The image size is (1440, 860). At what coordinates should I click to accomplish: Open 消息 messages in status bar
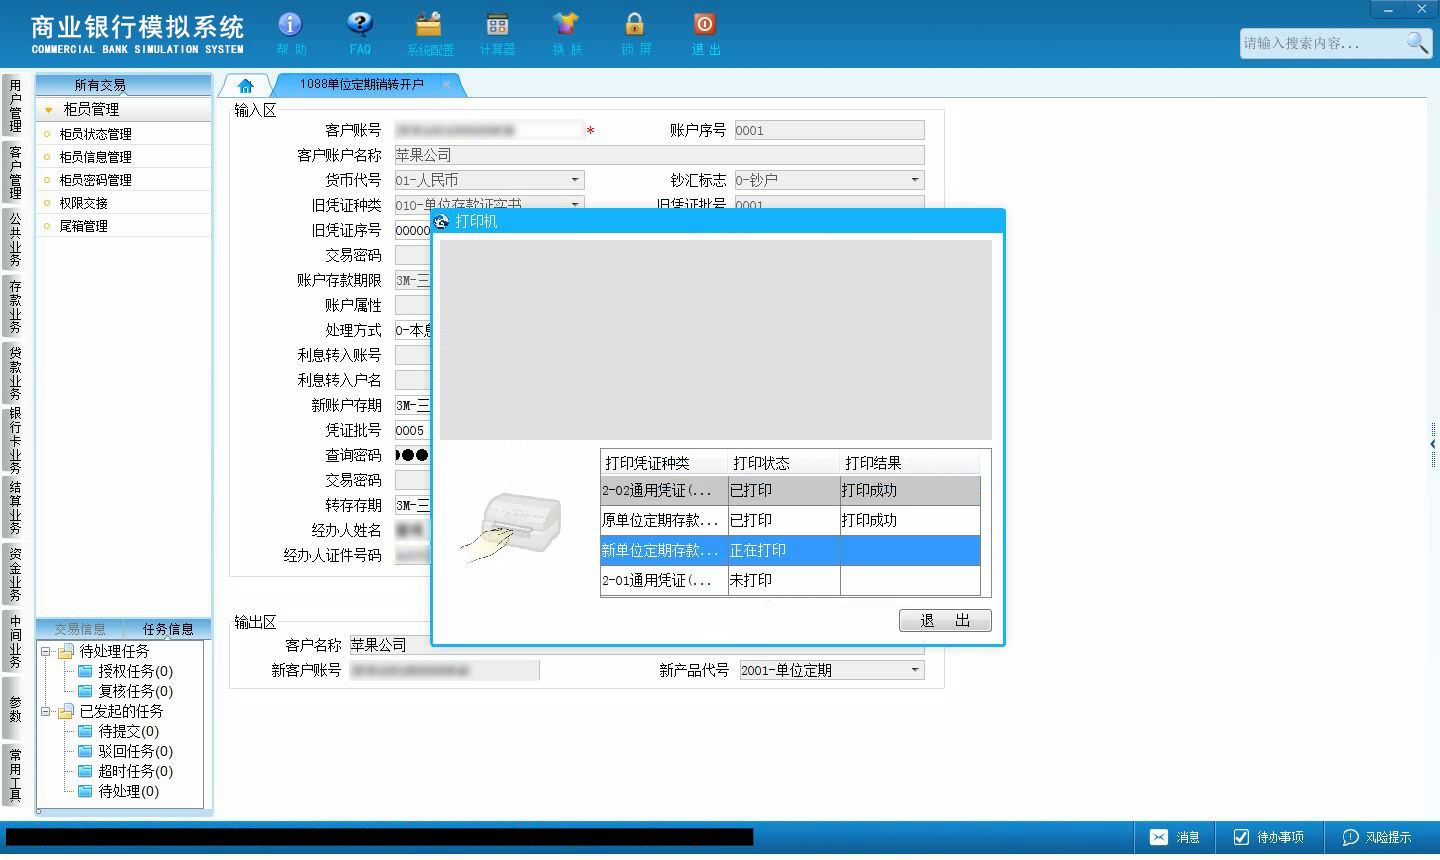coord(1175,837)
